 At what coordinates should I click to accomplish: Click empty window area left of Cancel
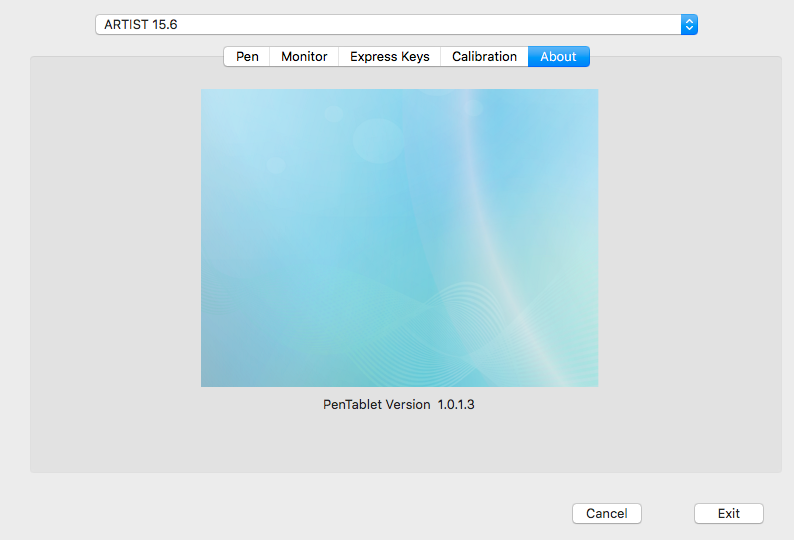coord(300,513)
